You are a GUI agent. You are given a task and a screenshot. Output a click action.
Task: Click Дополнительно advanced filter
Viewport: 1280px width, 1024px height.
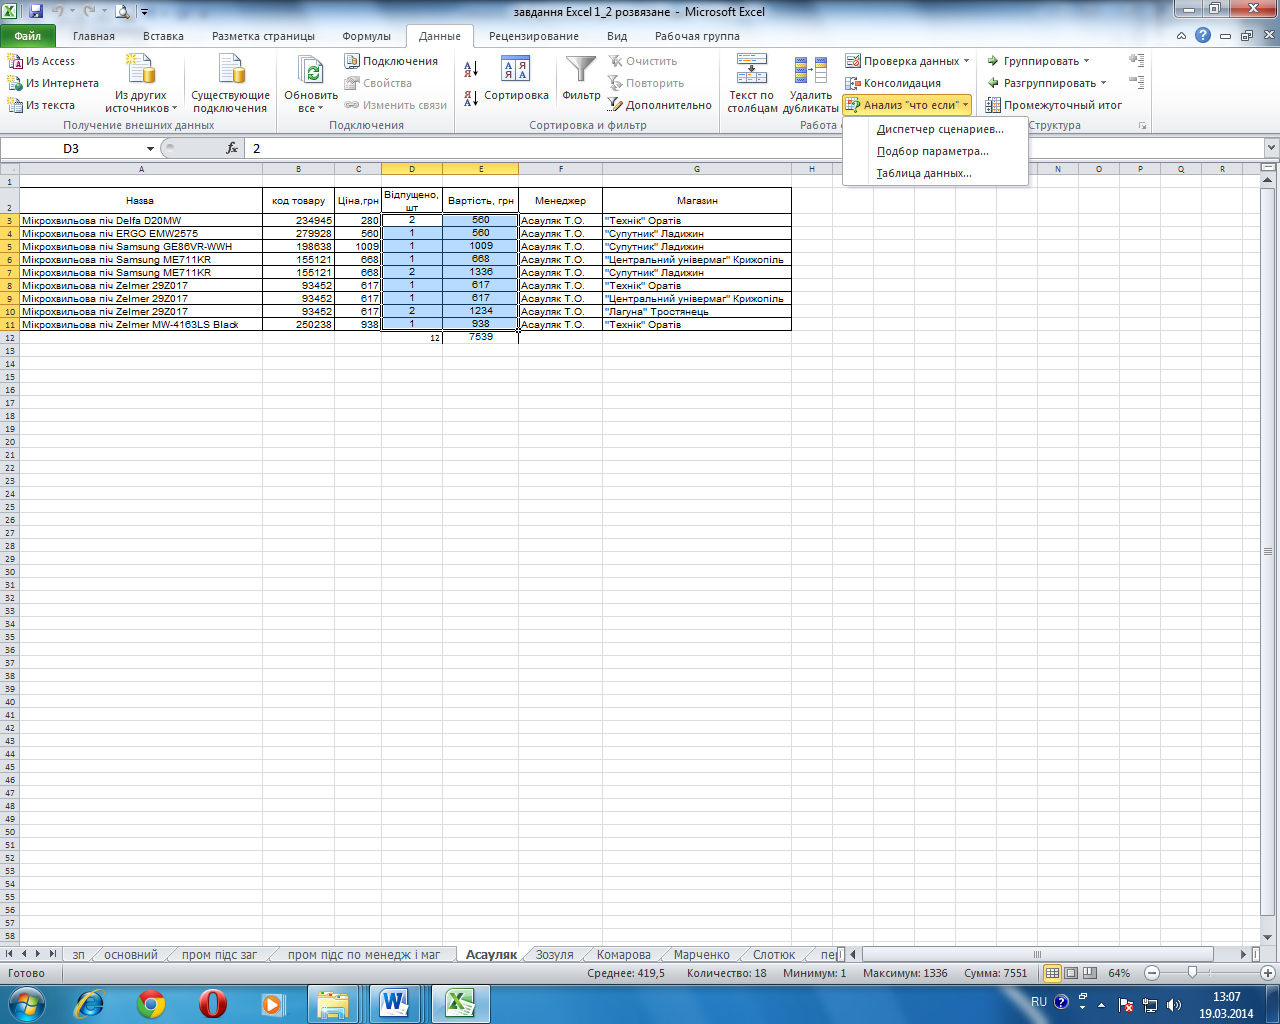[x=660, y=105]
